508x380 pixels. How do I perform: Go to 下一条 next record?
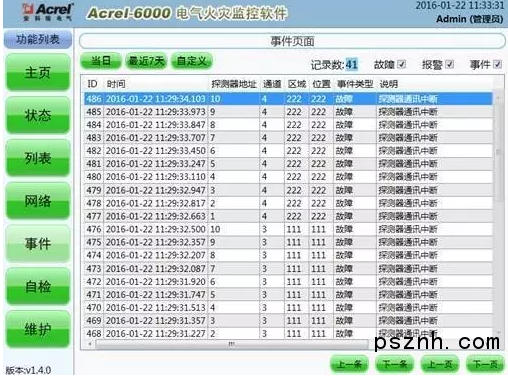coord(395,364)
